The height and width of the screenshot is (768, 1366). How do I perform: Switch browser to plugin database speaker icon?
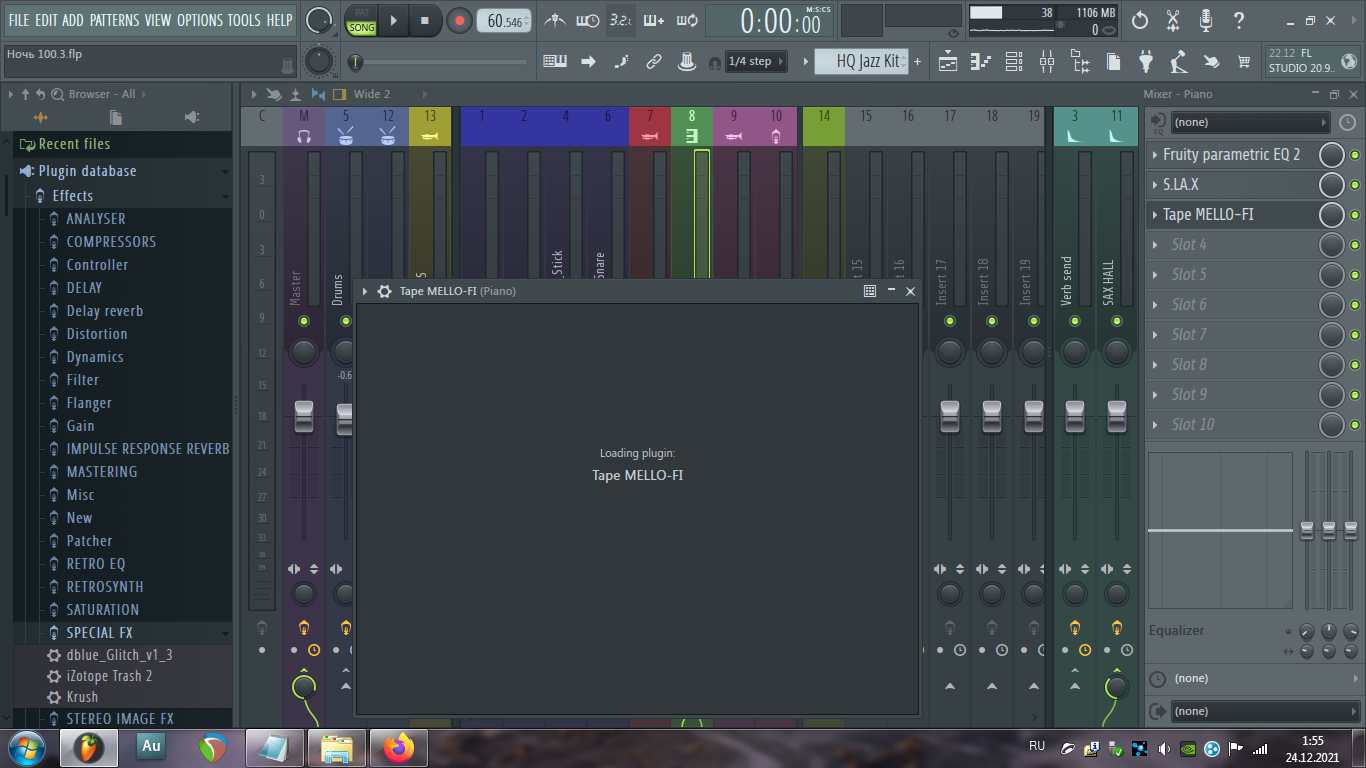(x=192, y=117)
